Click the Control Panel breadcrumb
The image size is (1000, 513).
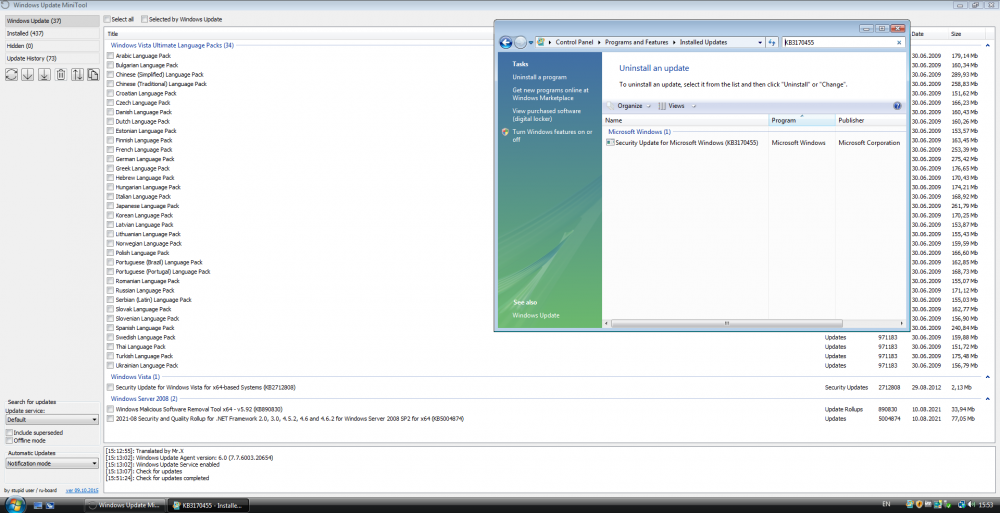click(574, 42)
